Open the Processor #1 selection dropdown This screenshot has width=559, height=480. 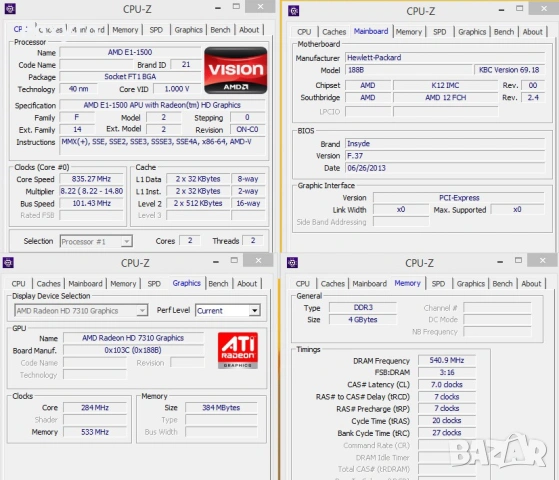126,241
